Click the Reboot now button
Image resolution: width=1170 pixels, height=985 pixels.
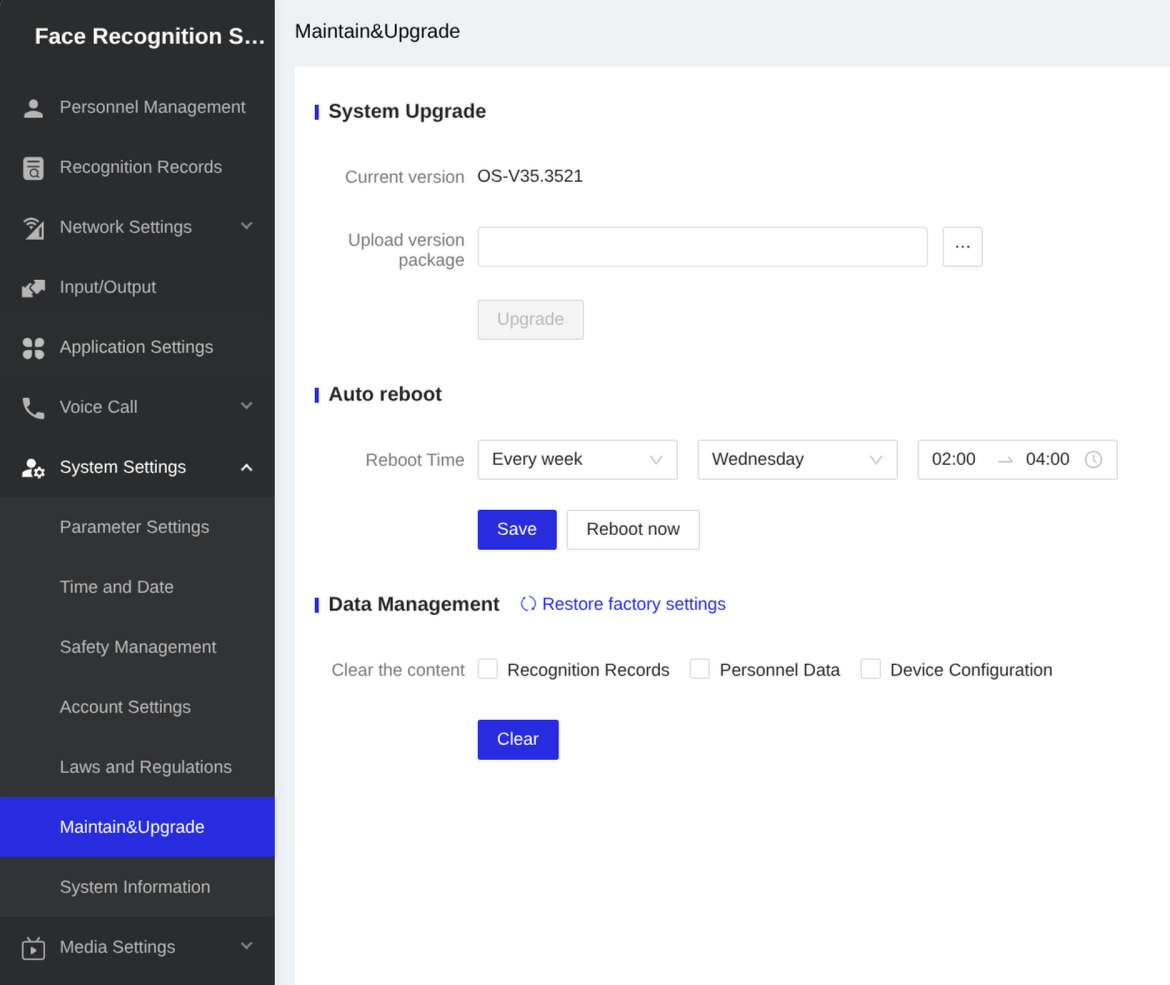tap(633, 530)
